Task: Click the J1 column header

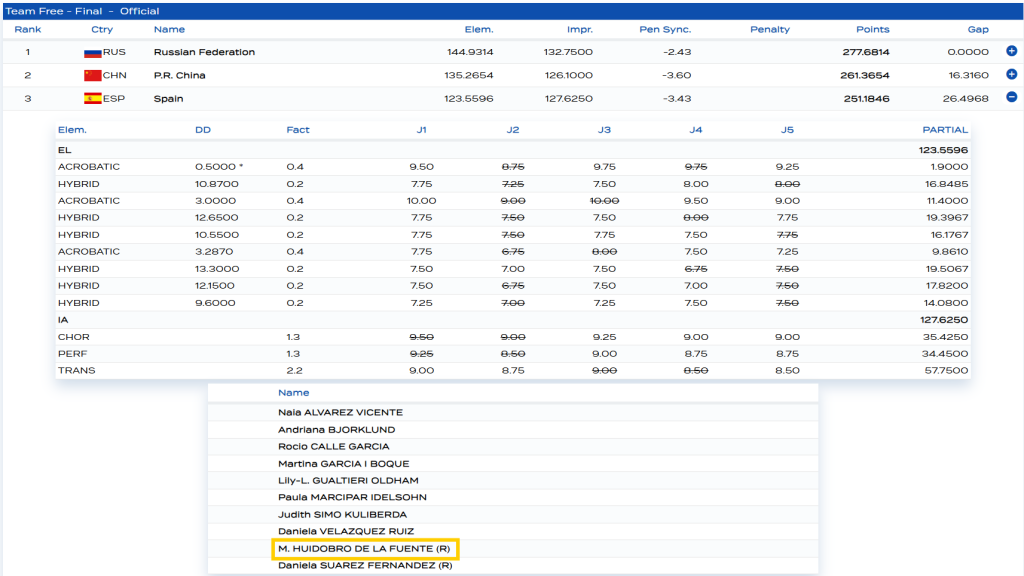Action: coord(422,130)
